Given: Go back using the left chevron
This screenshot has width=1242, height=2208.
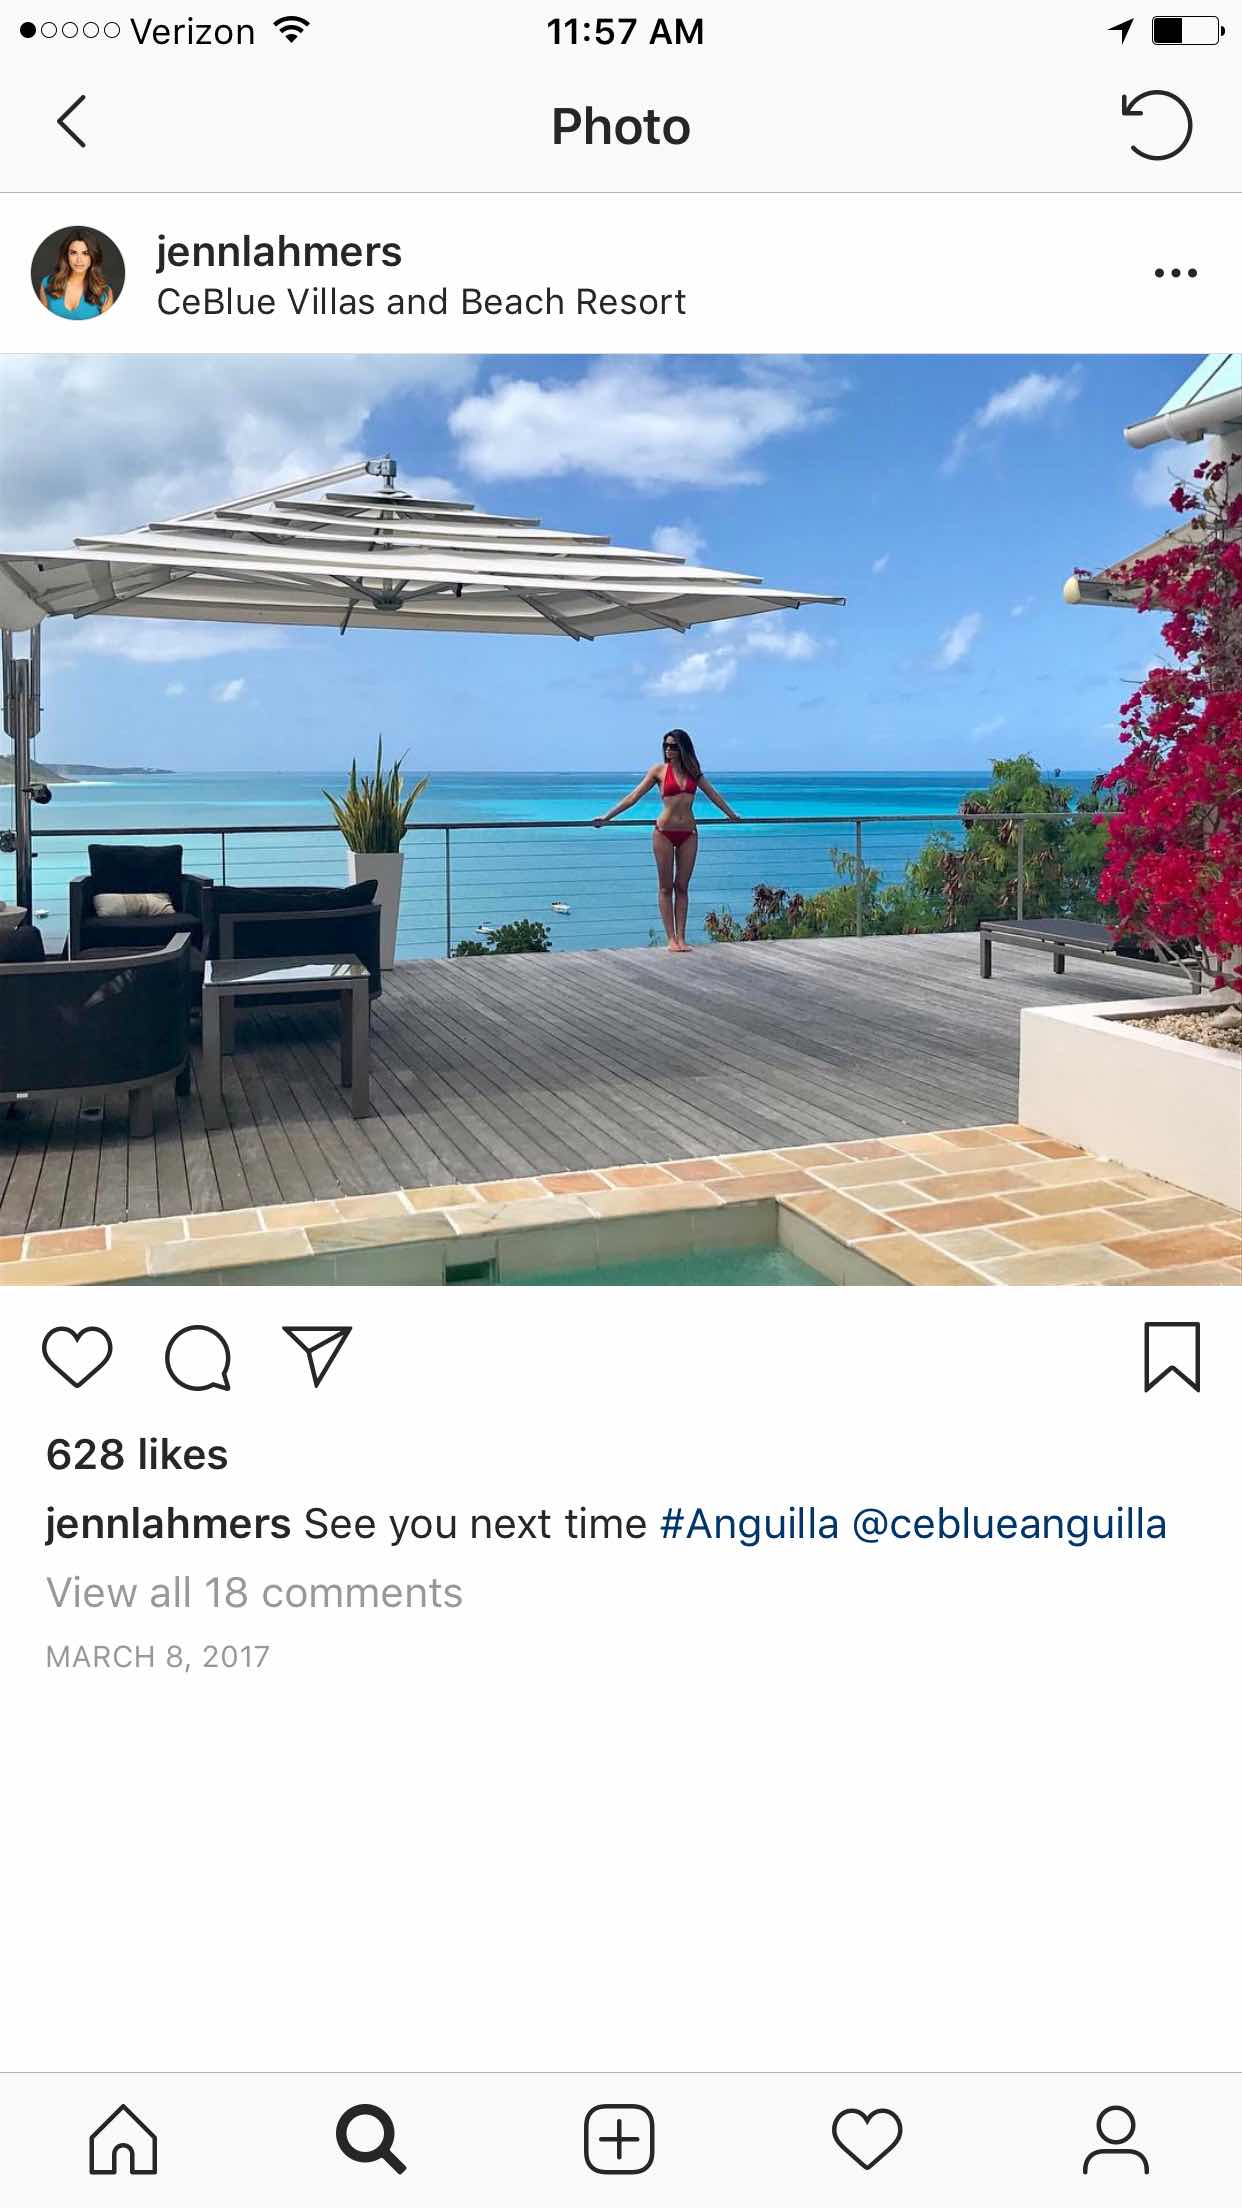Looking at the screenshot, I should pyautogui.click(x=71, y=123).
